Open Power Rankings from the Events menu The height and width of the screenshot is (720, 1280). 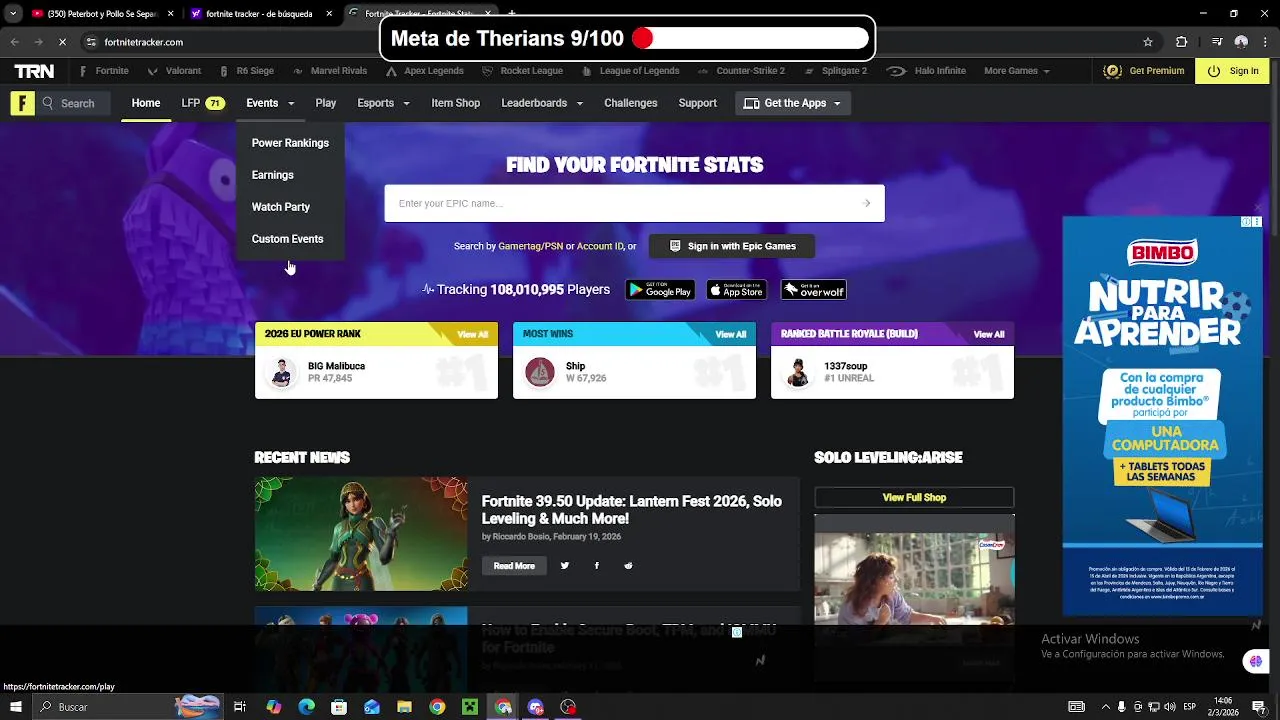pos(290,143)
